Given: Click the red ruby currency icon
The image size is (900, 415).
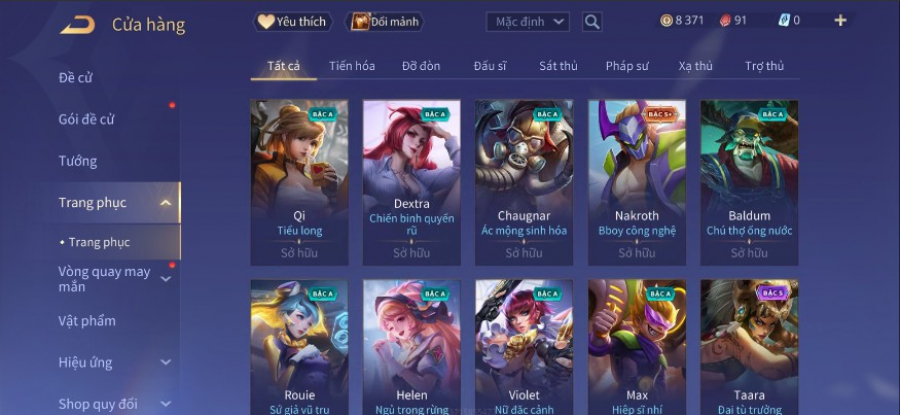Looking at the screenshot, I should tap(726, 21).
